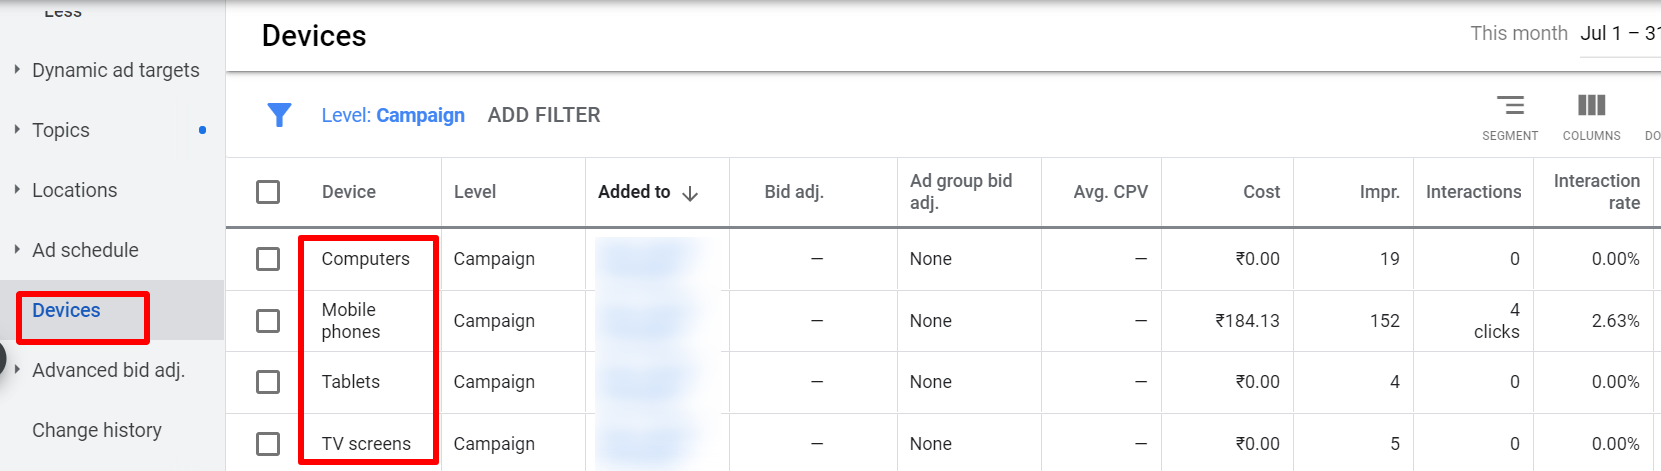Check the Computers row checkbox
Screen dimensions: 1661x471
pos(268,259)
